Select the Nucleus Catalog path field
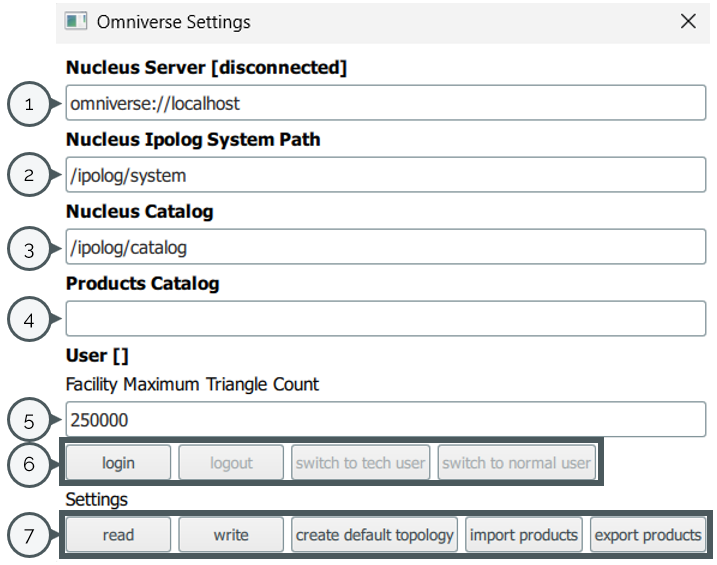The width and height of the screenshot is (717, 565). tap(385, 247)
